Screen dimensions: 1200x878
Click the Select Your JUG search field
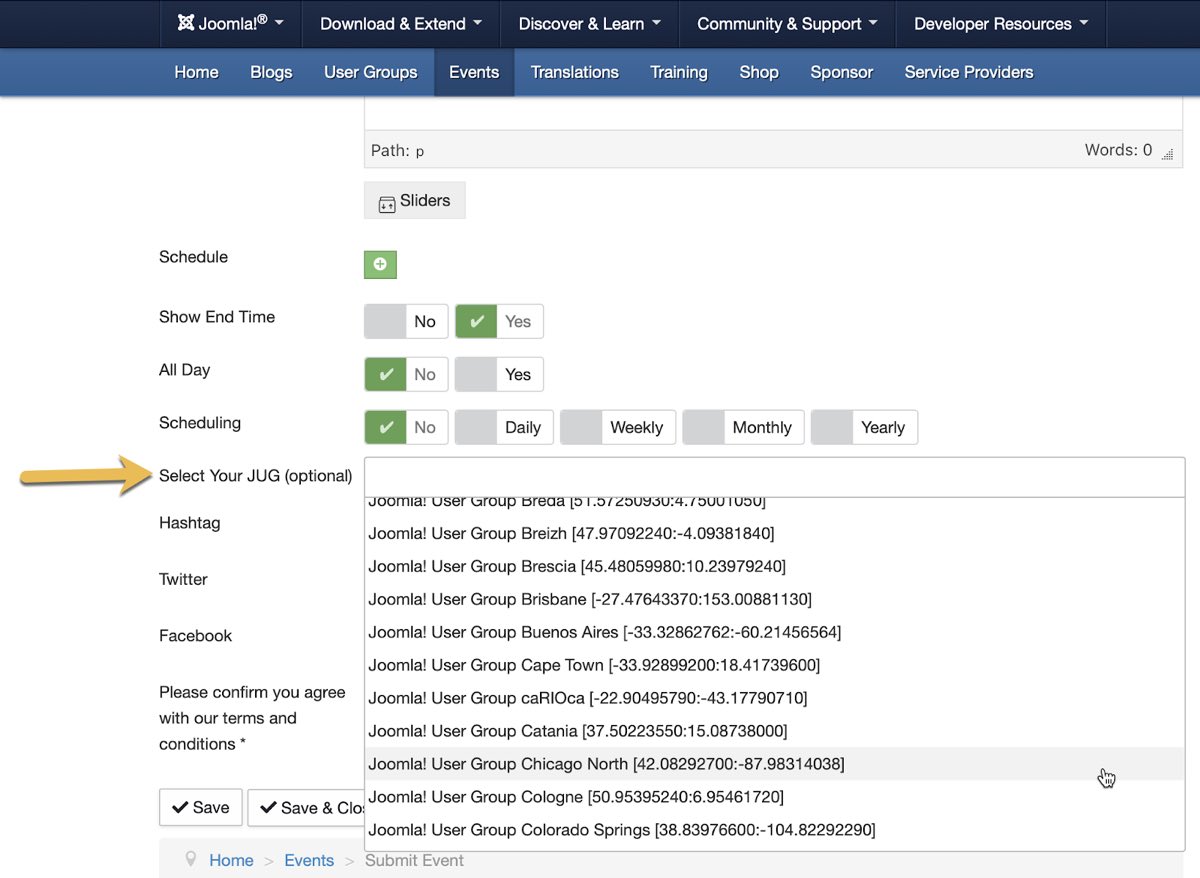[773, 477]
